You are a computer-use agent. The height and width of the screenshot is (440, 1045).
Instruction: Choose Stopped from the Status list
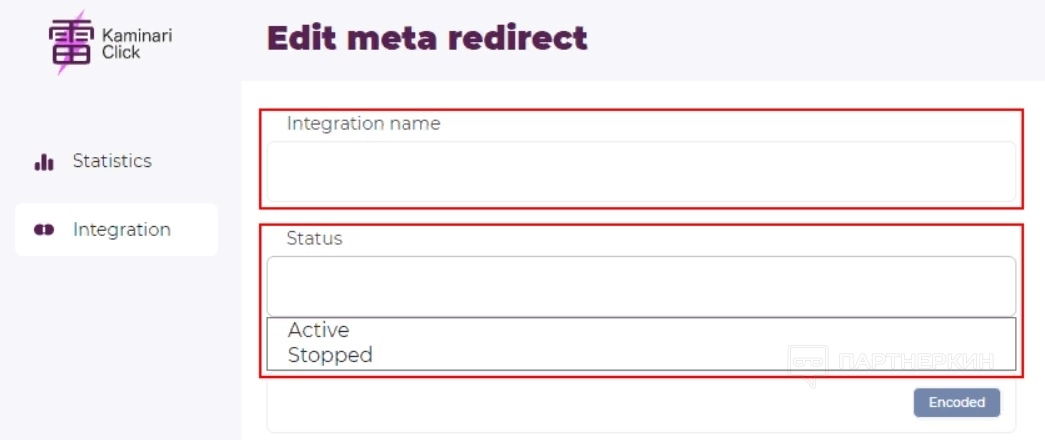(x=330, y=355)
